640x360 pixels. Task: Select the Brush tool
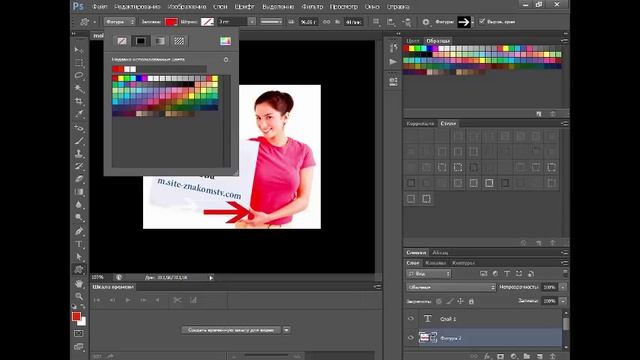click(79, 141)
